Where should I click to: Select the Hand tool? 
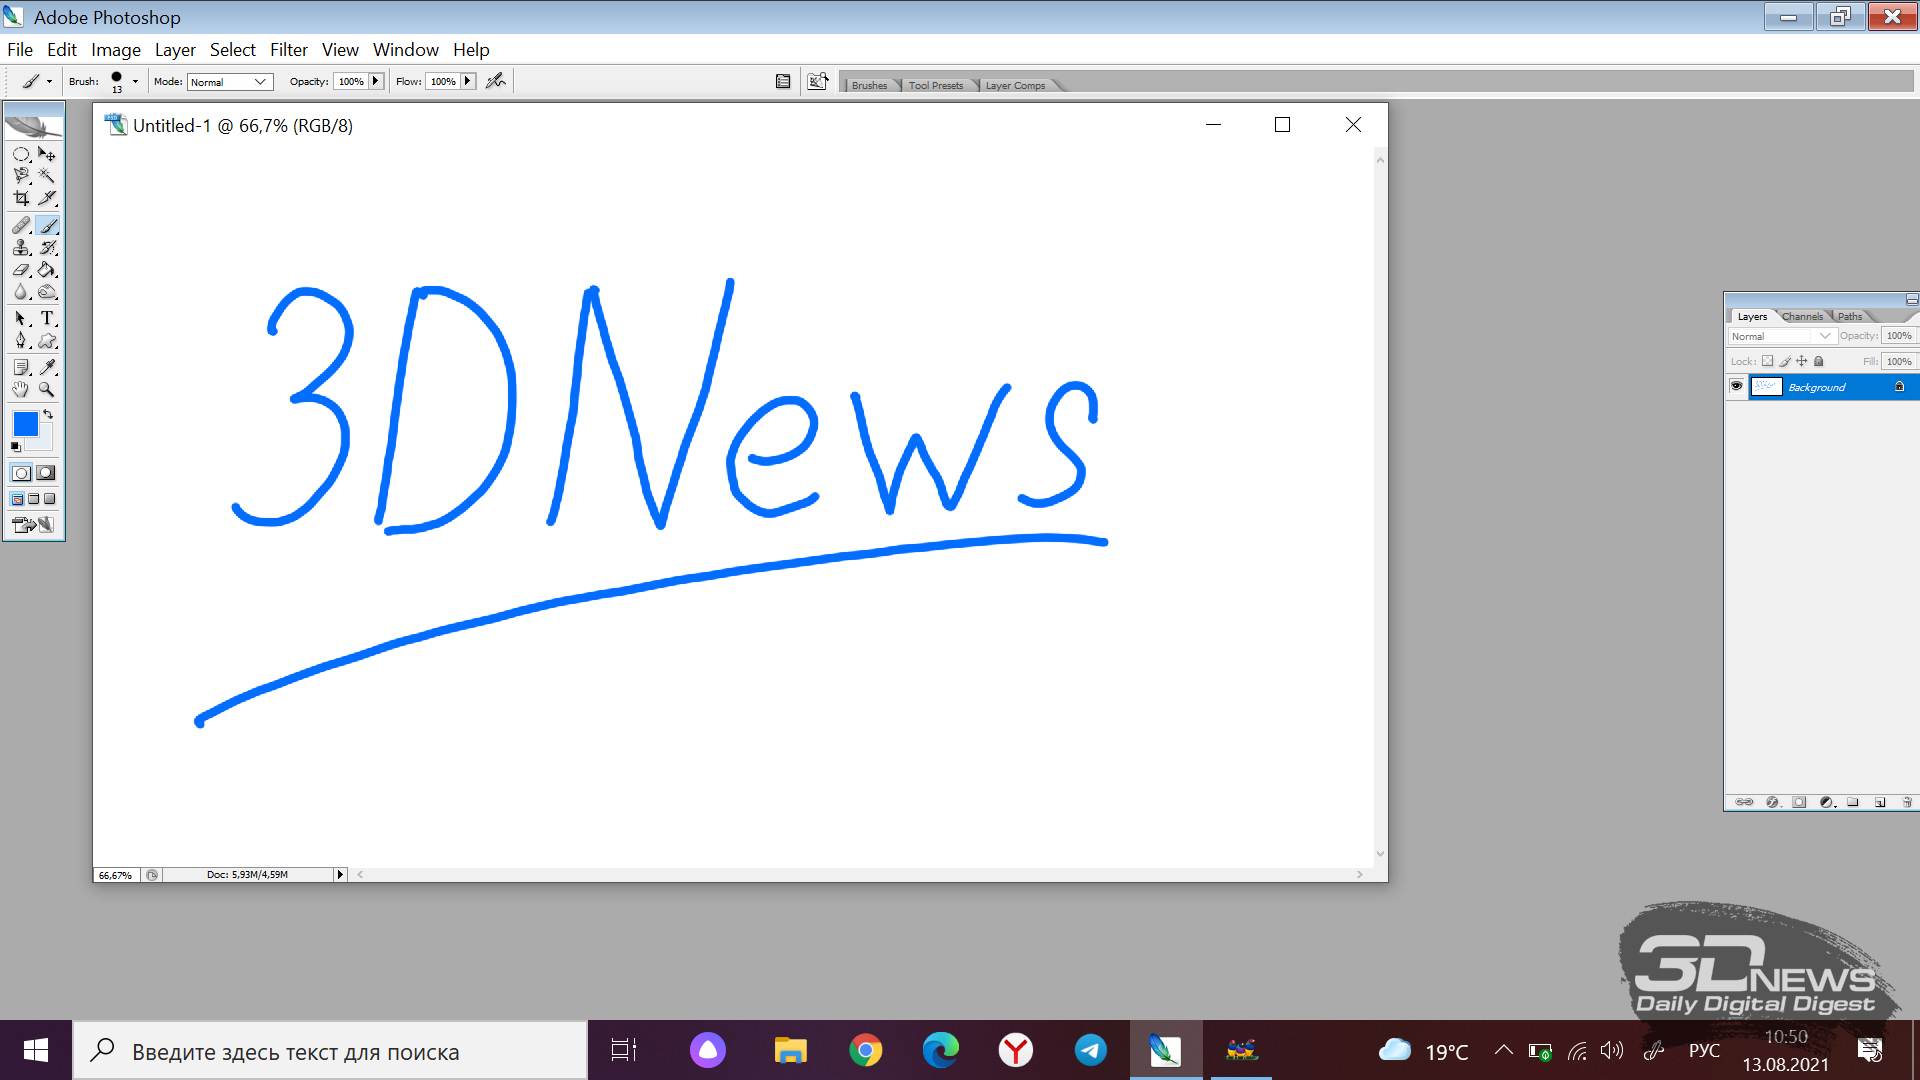21,389
